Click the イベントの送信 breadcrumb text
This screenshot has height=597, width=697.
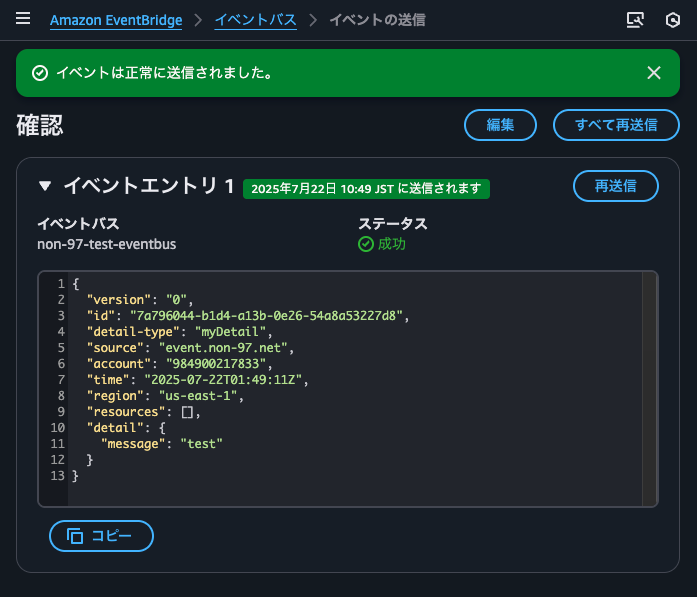point(377,20)
